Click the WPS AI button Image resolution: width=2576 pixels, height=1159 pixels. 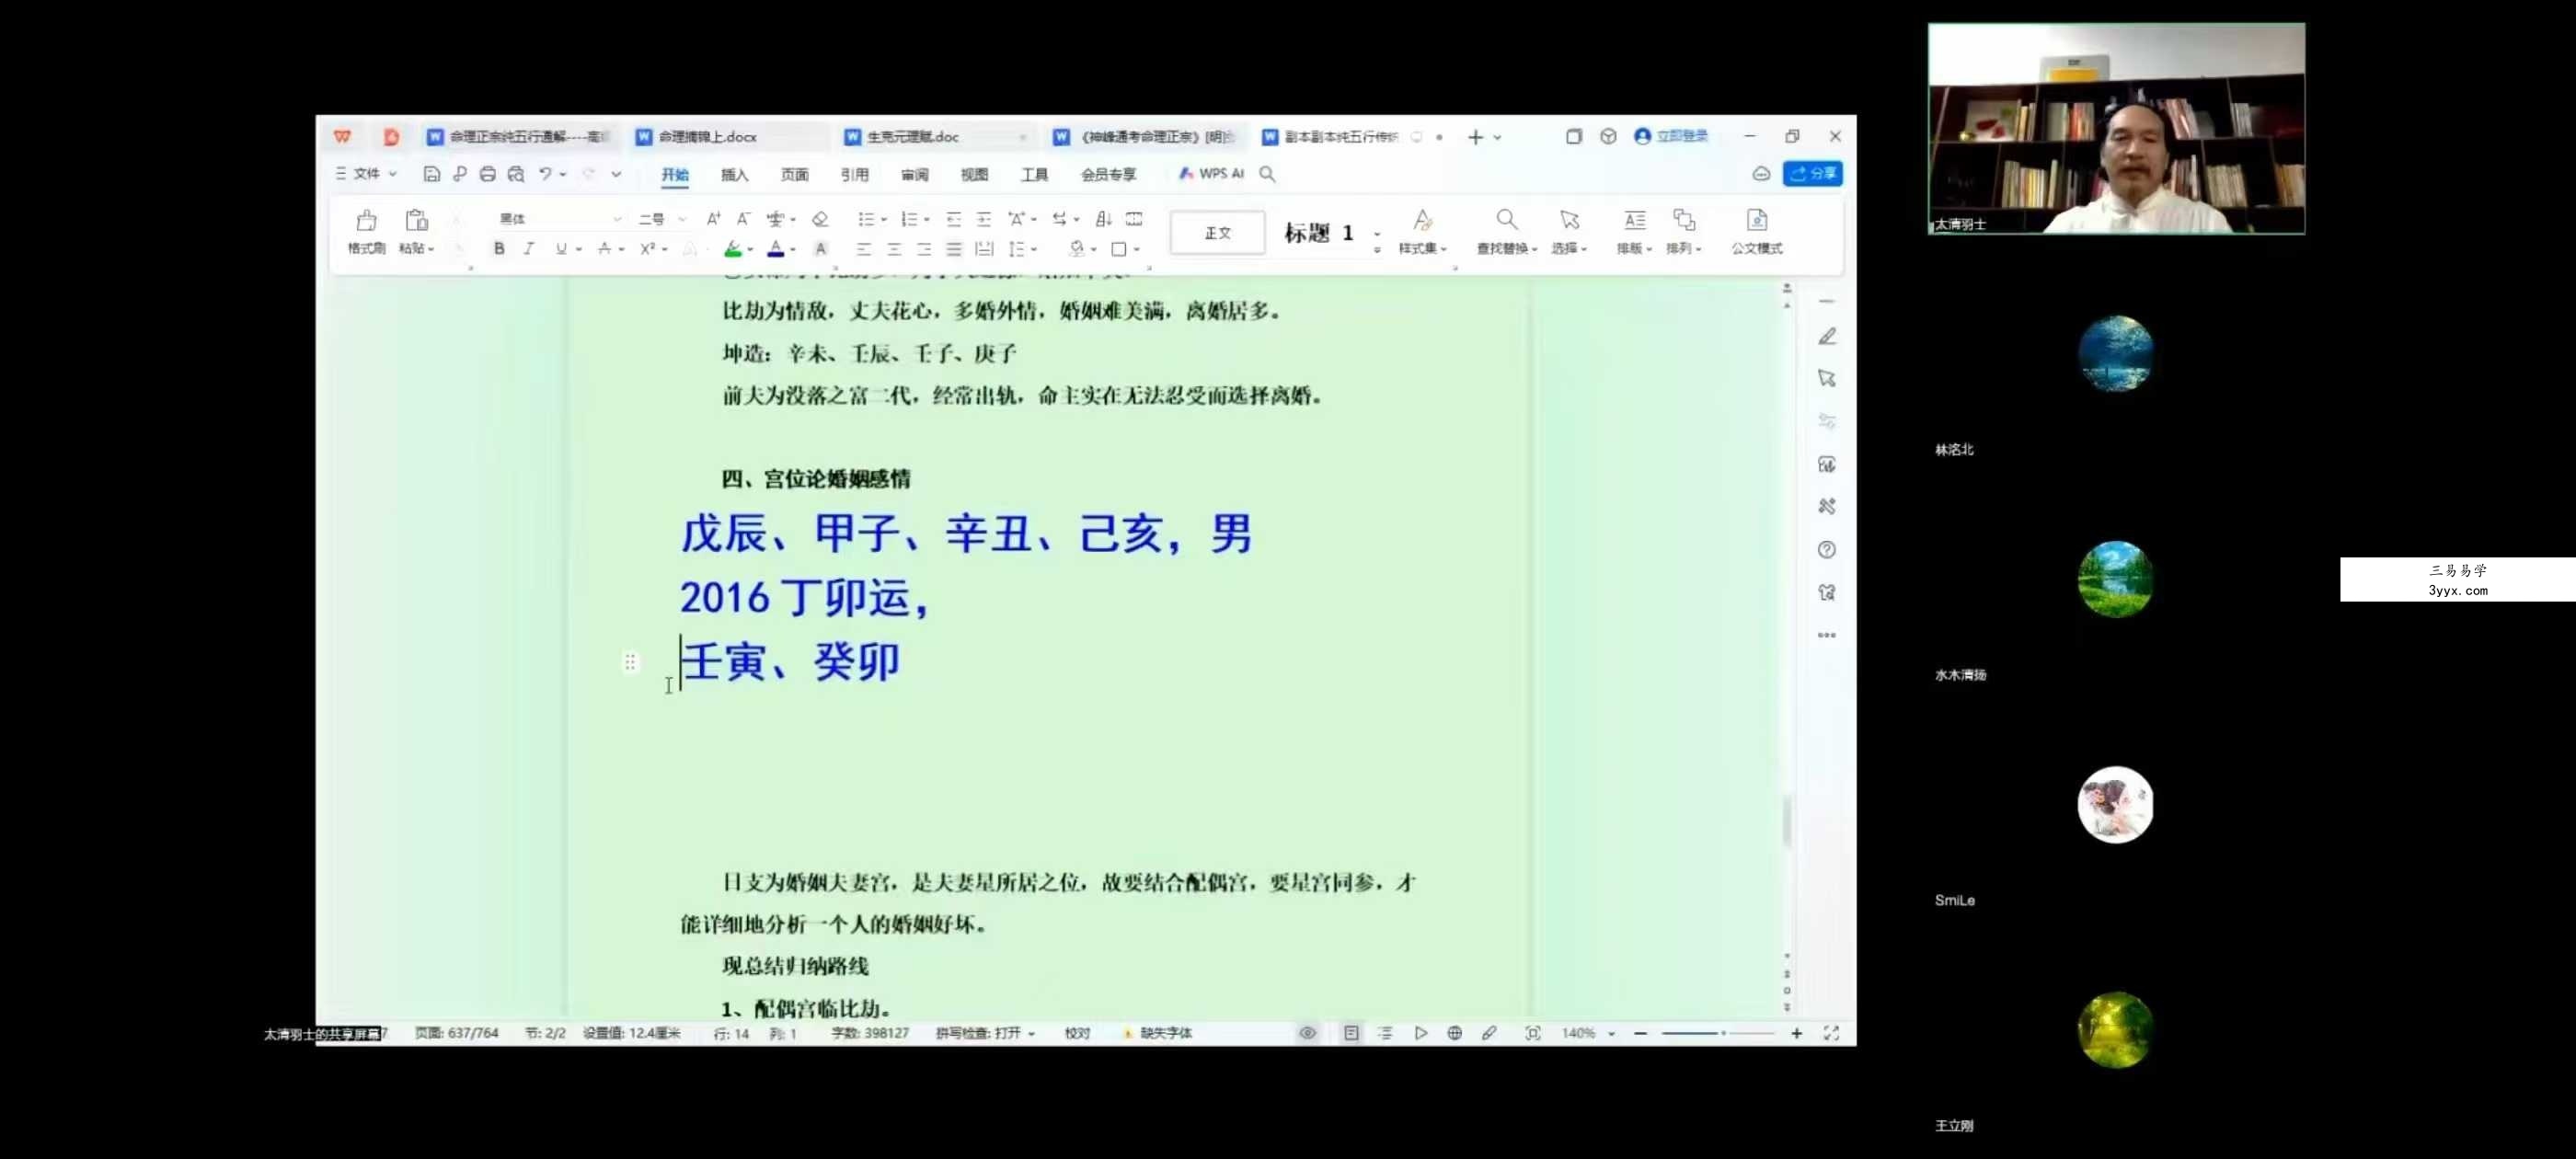(x=1211, y=174)
